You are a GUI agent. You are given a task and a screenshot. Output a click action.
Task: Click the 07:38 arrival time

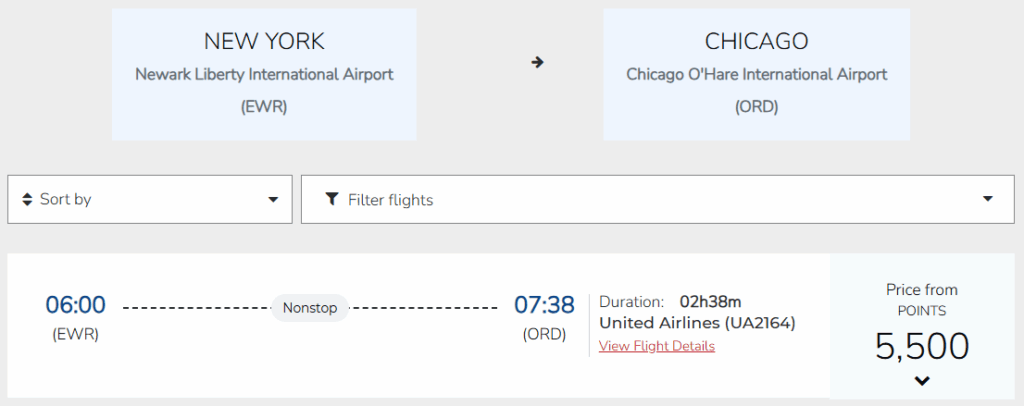pos(544,305)
